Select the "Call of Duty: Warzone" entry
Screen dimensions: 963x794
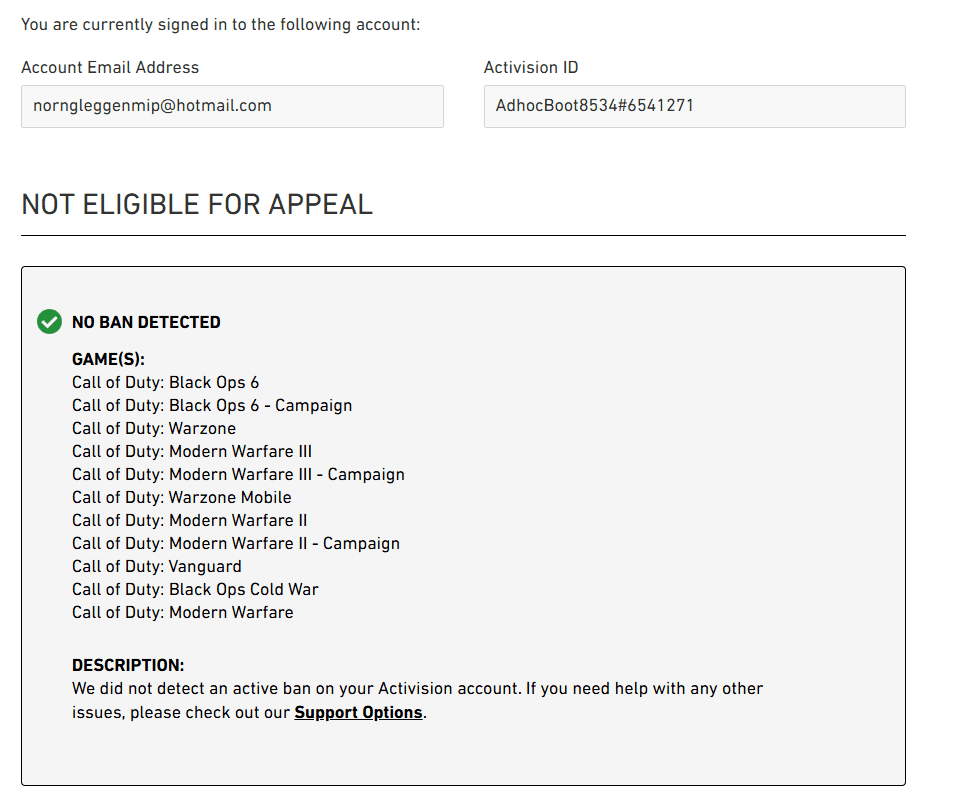coord(154,428)
